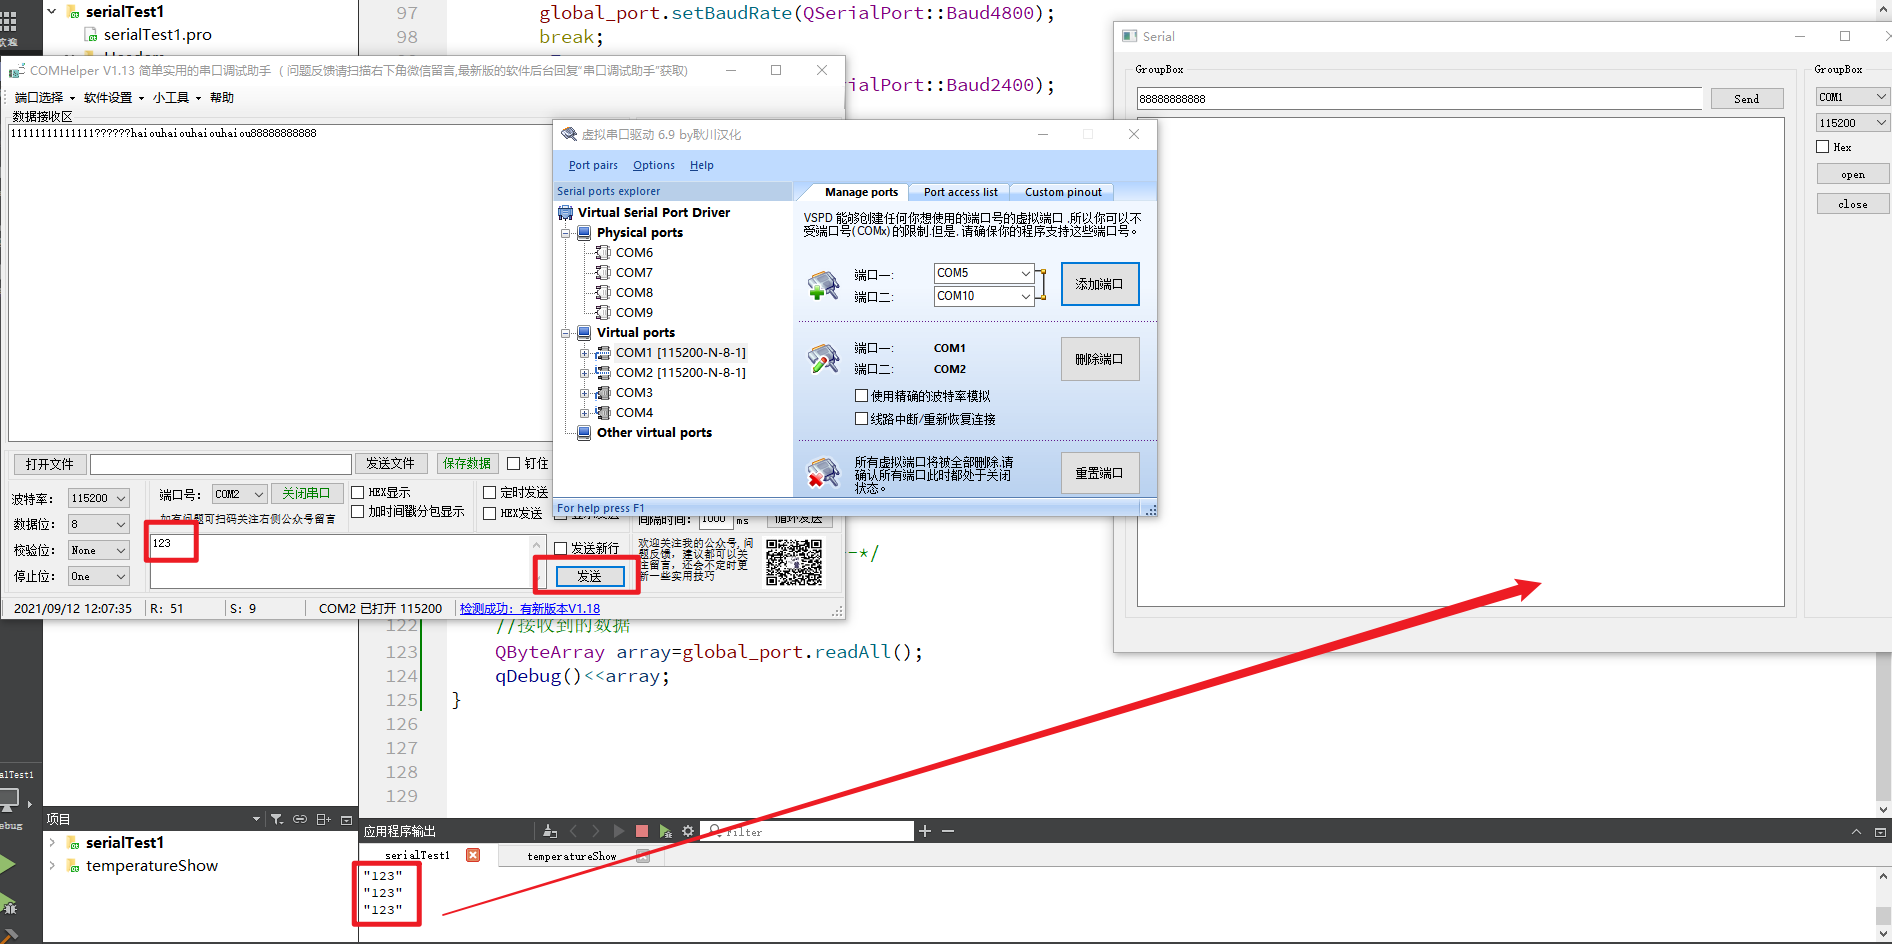Open 端口号 COM2 dropdown
This screenshot has width=1892, height=944.
(240, 494)
